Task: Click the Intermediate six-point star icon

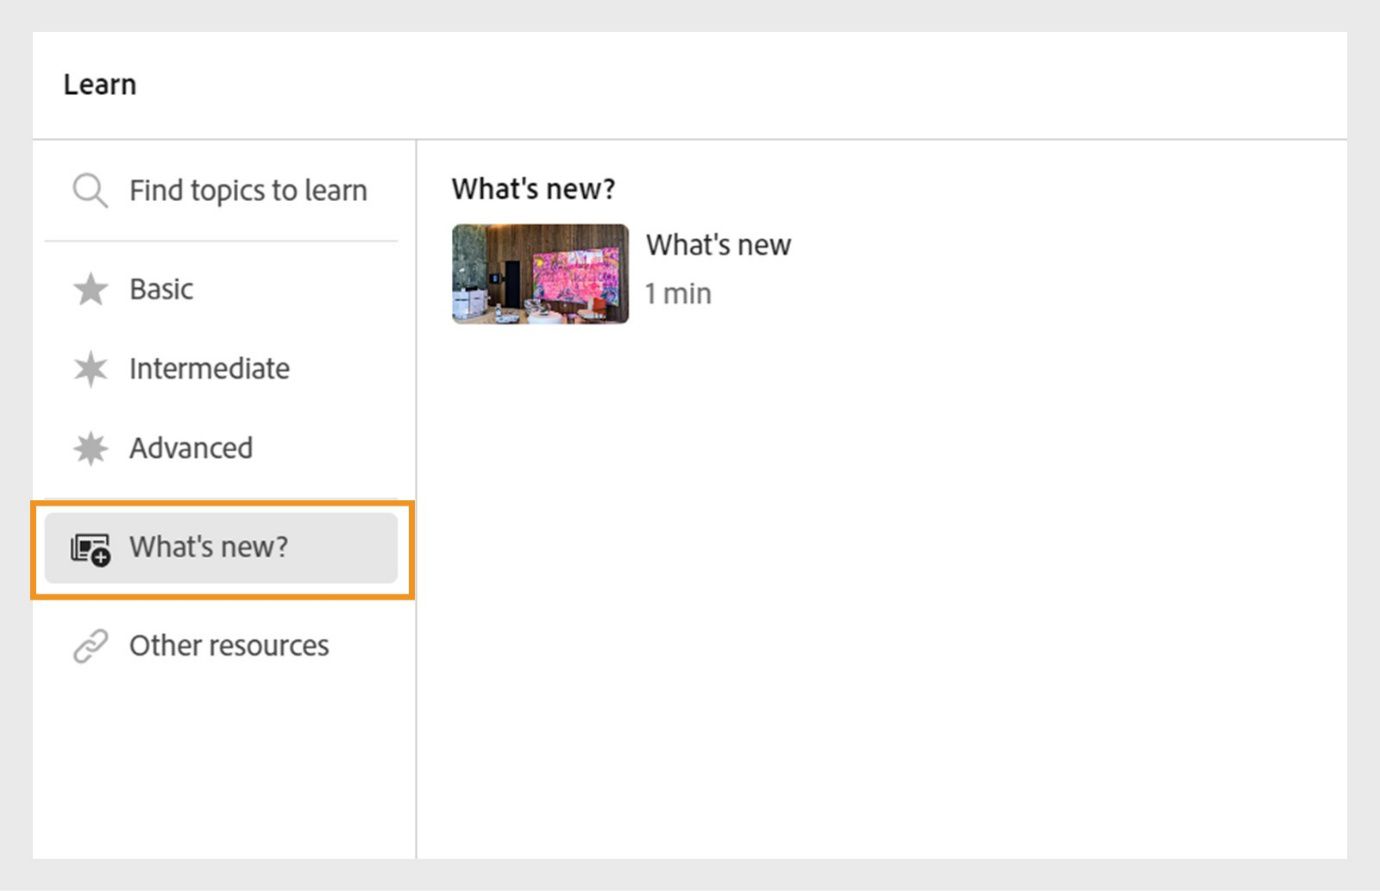Action: 91,369
